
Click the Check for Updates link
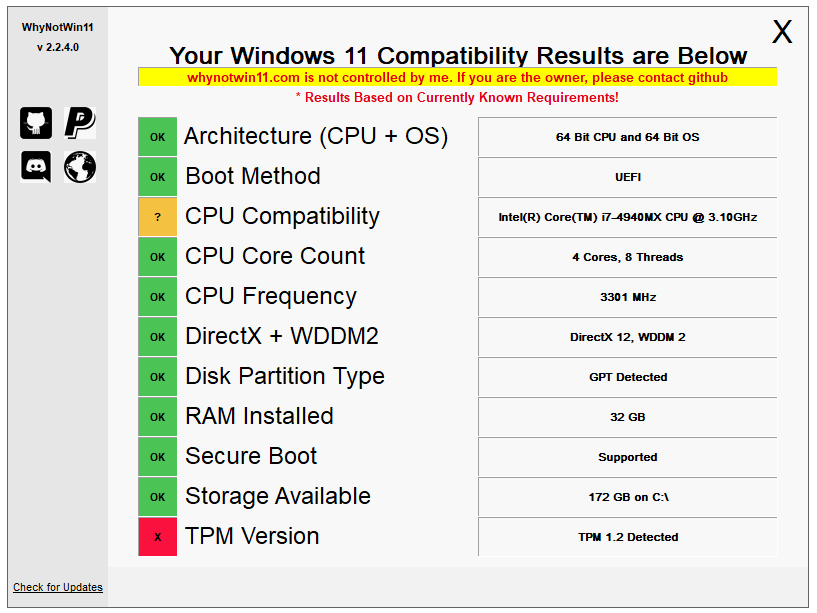tap(58, 587)
